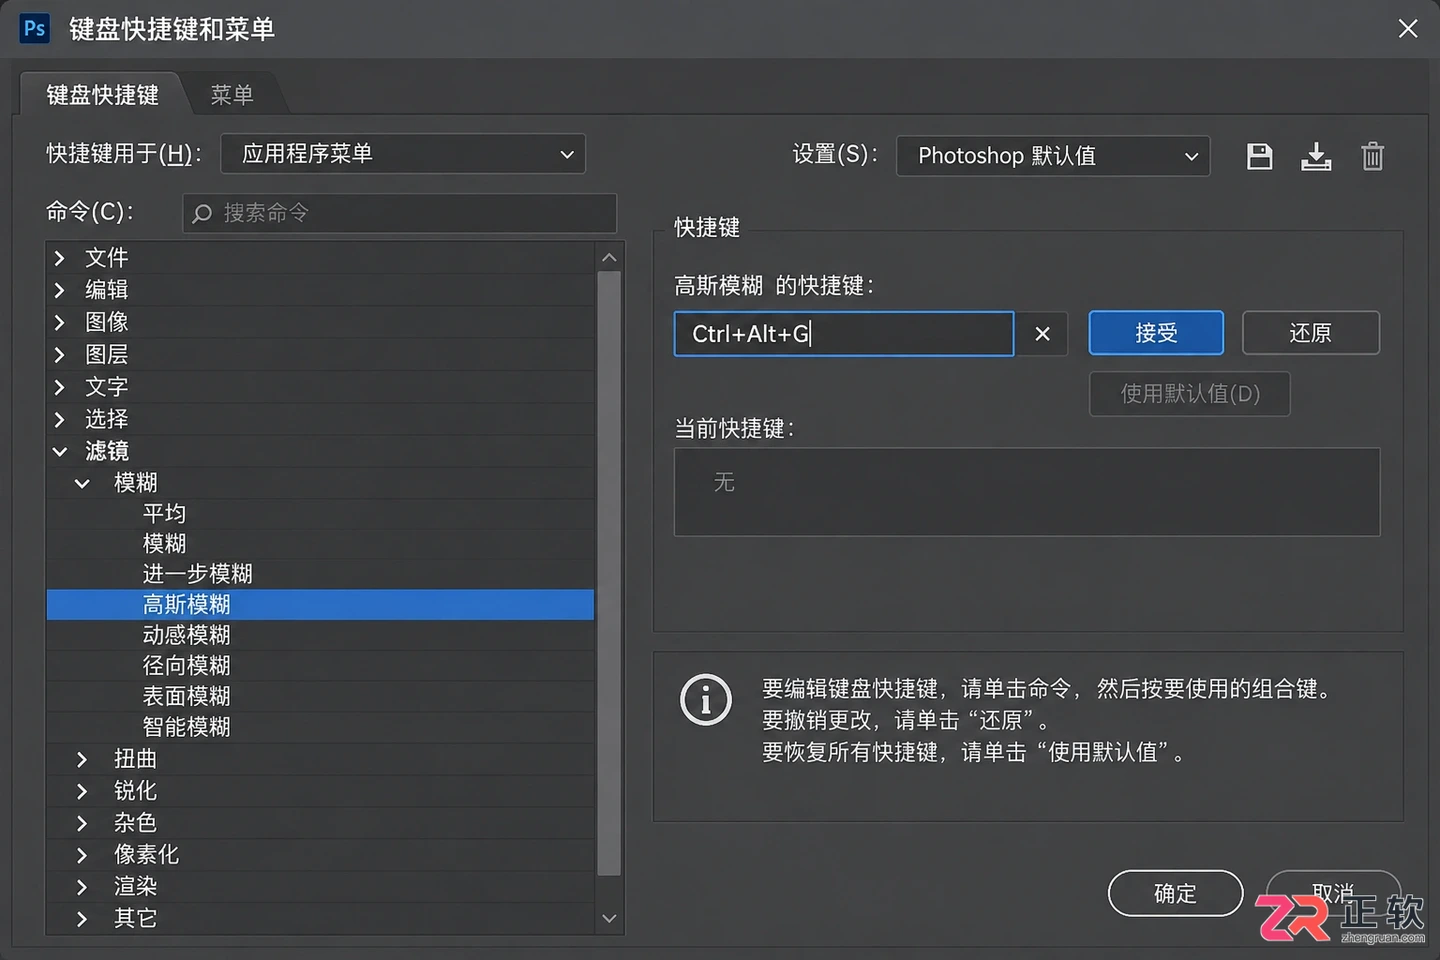Expand the 编辑 command group

60,290
